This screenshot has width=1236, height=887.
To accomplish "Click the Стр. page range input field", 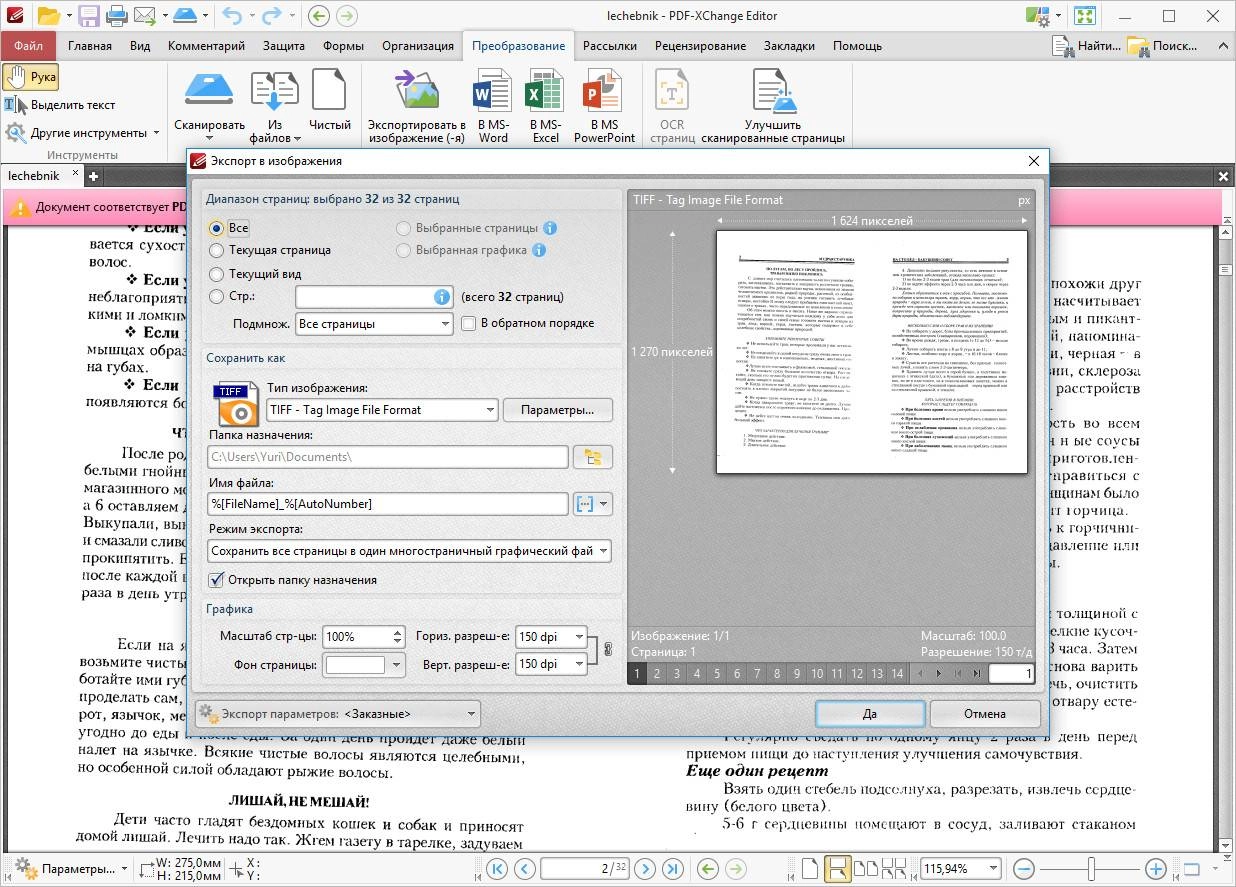I will click(x=374, y=297).
